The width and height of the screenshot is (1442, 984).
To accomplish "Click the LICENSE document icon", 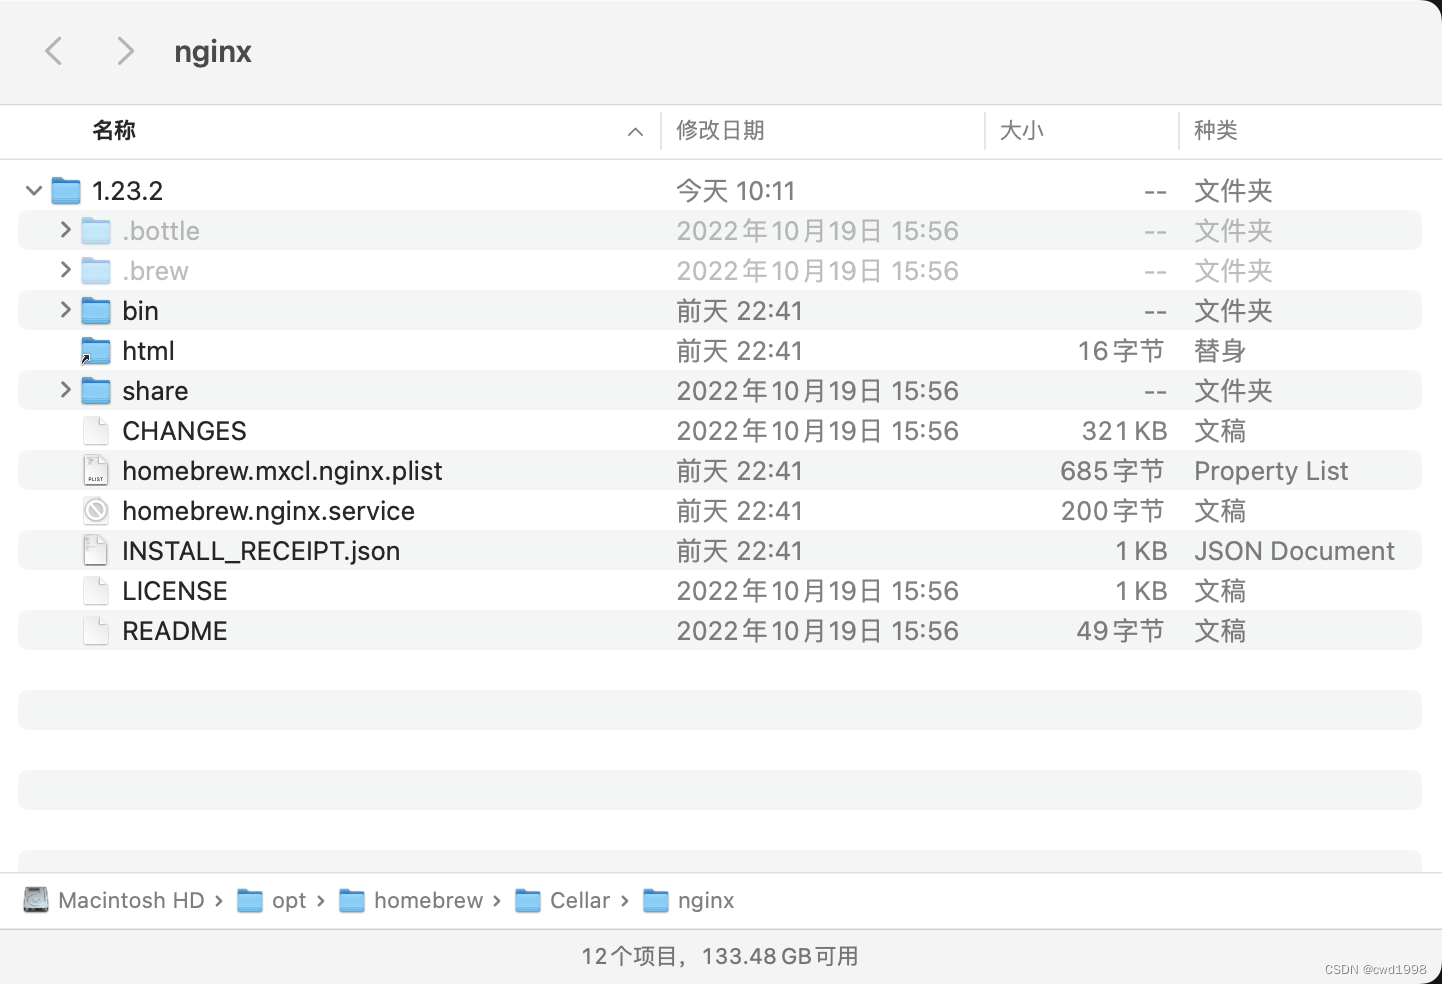I will pyautogui.click(x=96, y=590).
